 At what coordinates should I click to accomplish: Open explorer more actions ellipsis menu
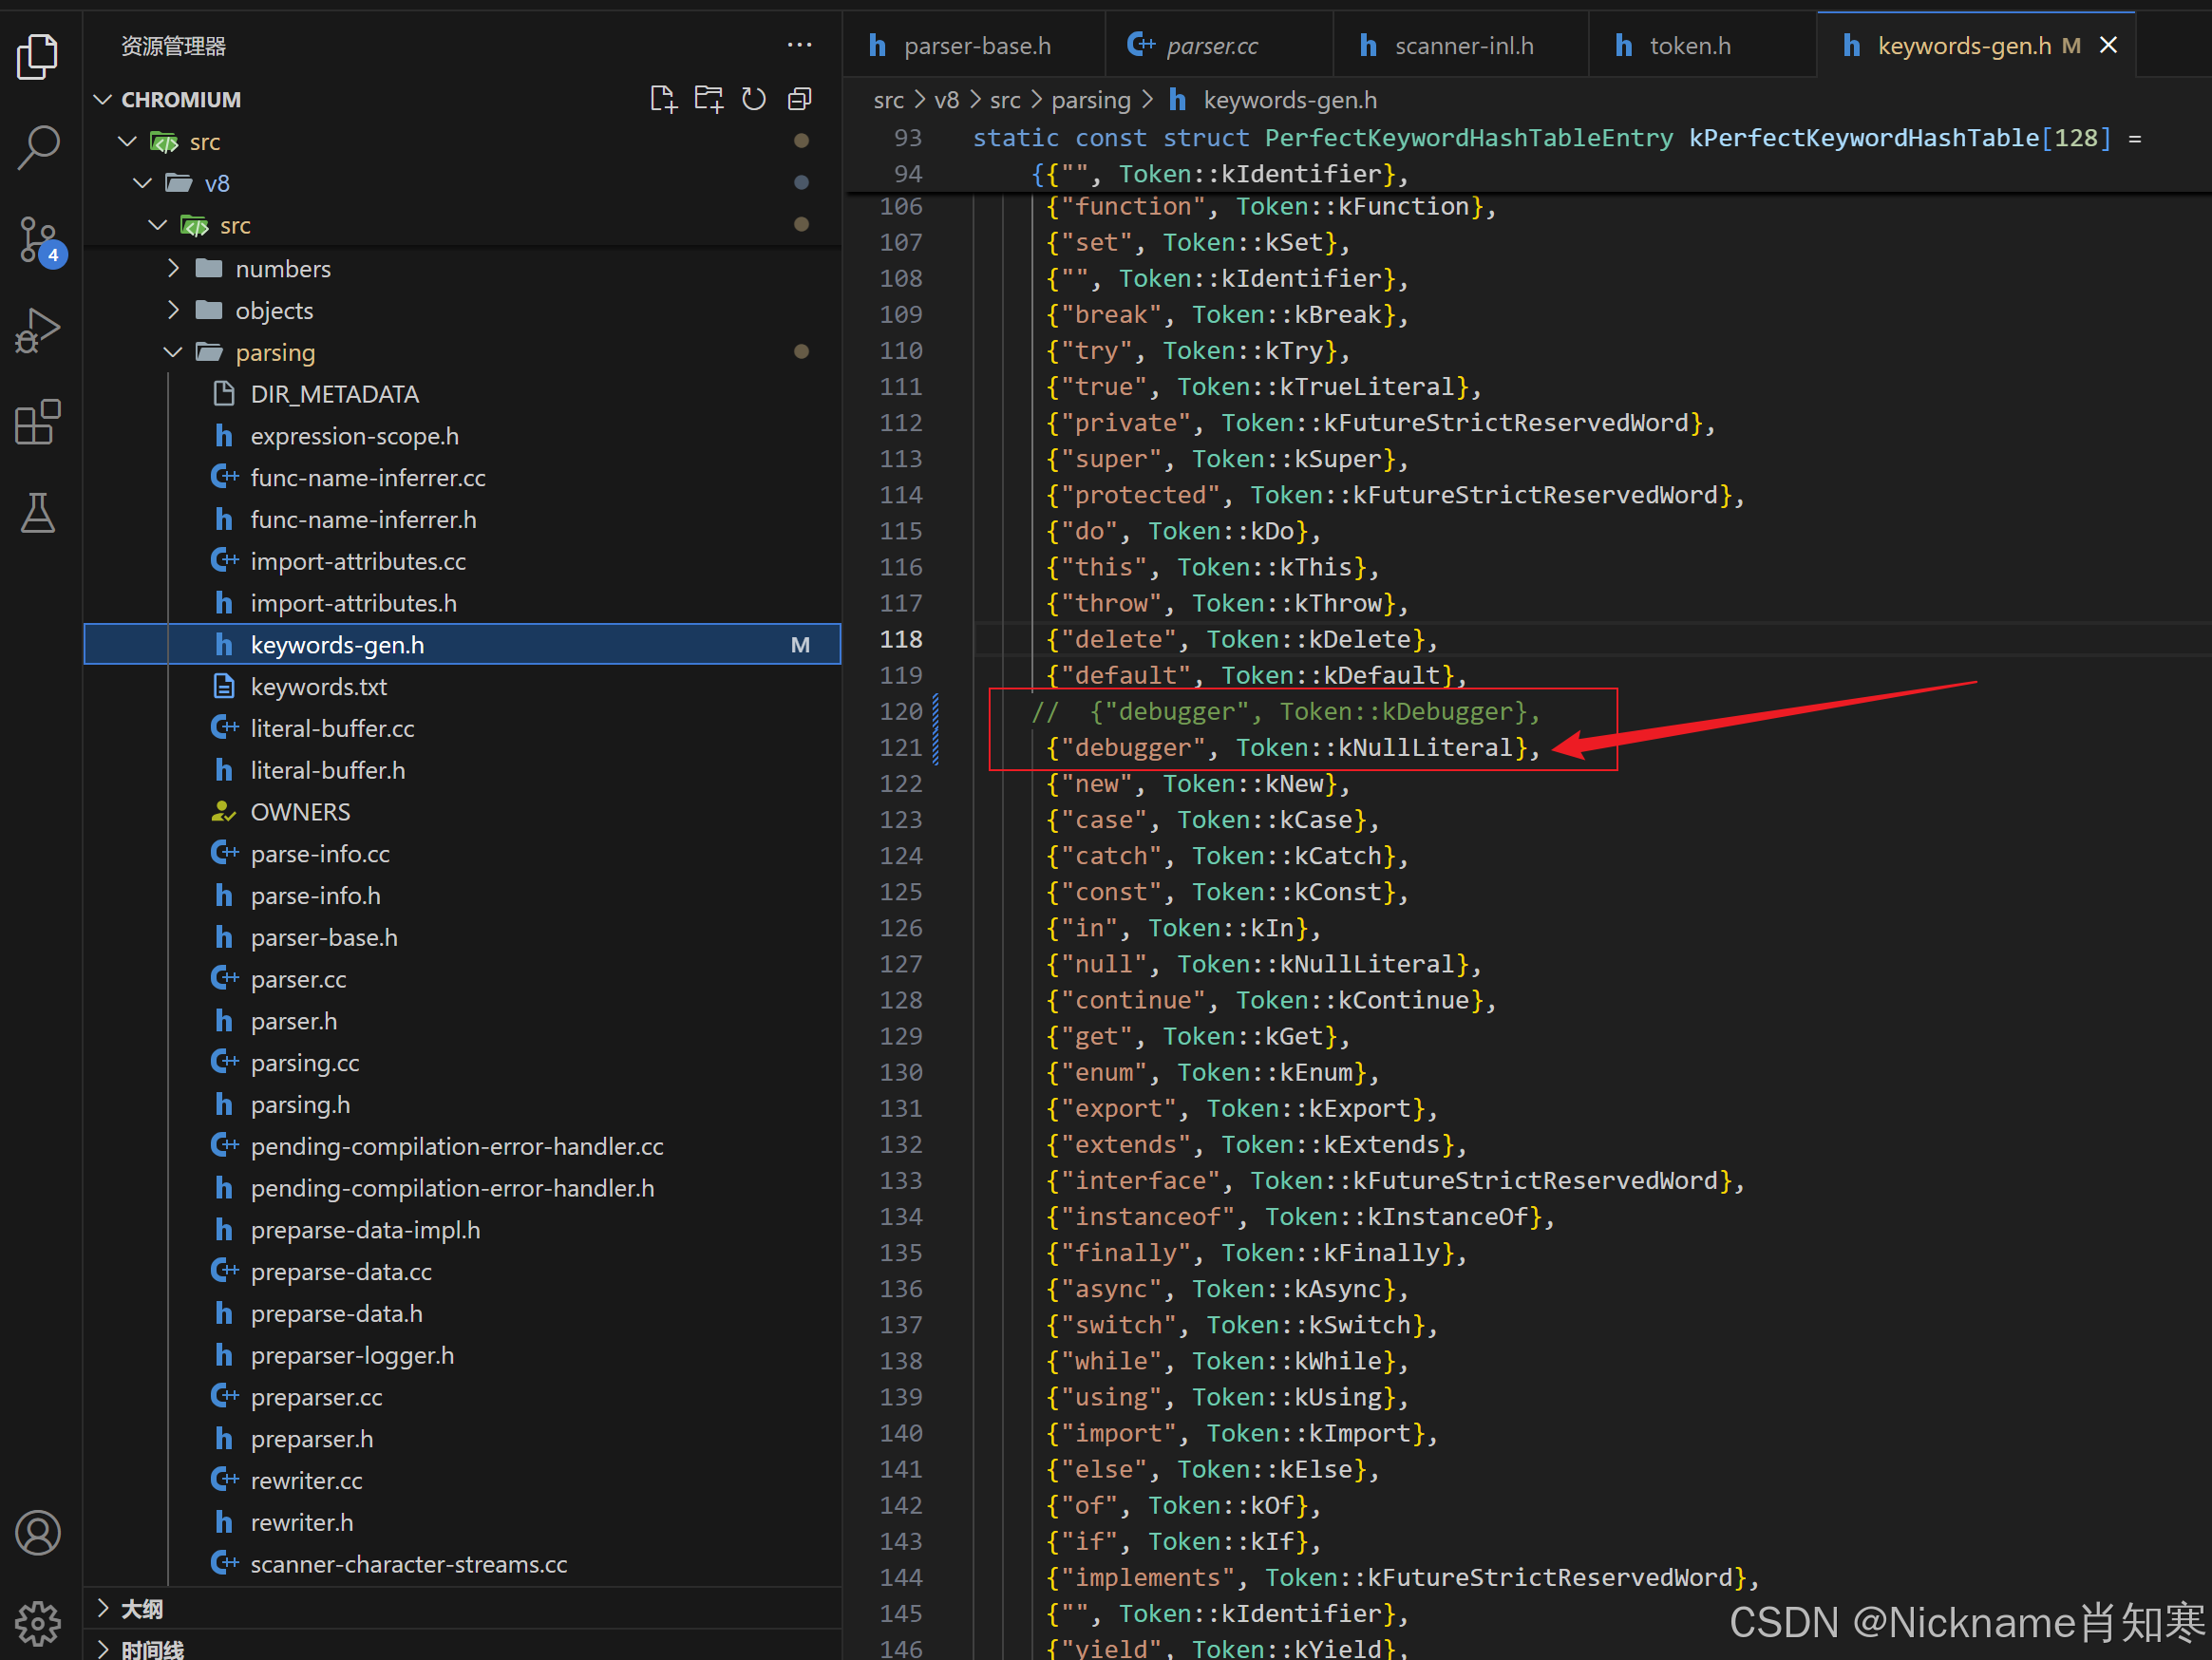pos(799,45)
